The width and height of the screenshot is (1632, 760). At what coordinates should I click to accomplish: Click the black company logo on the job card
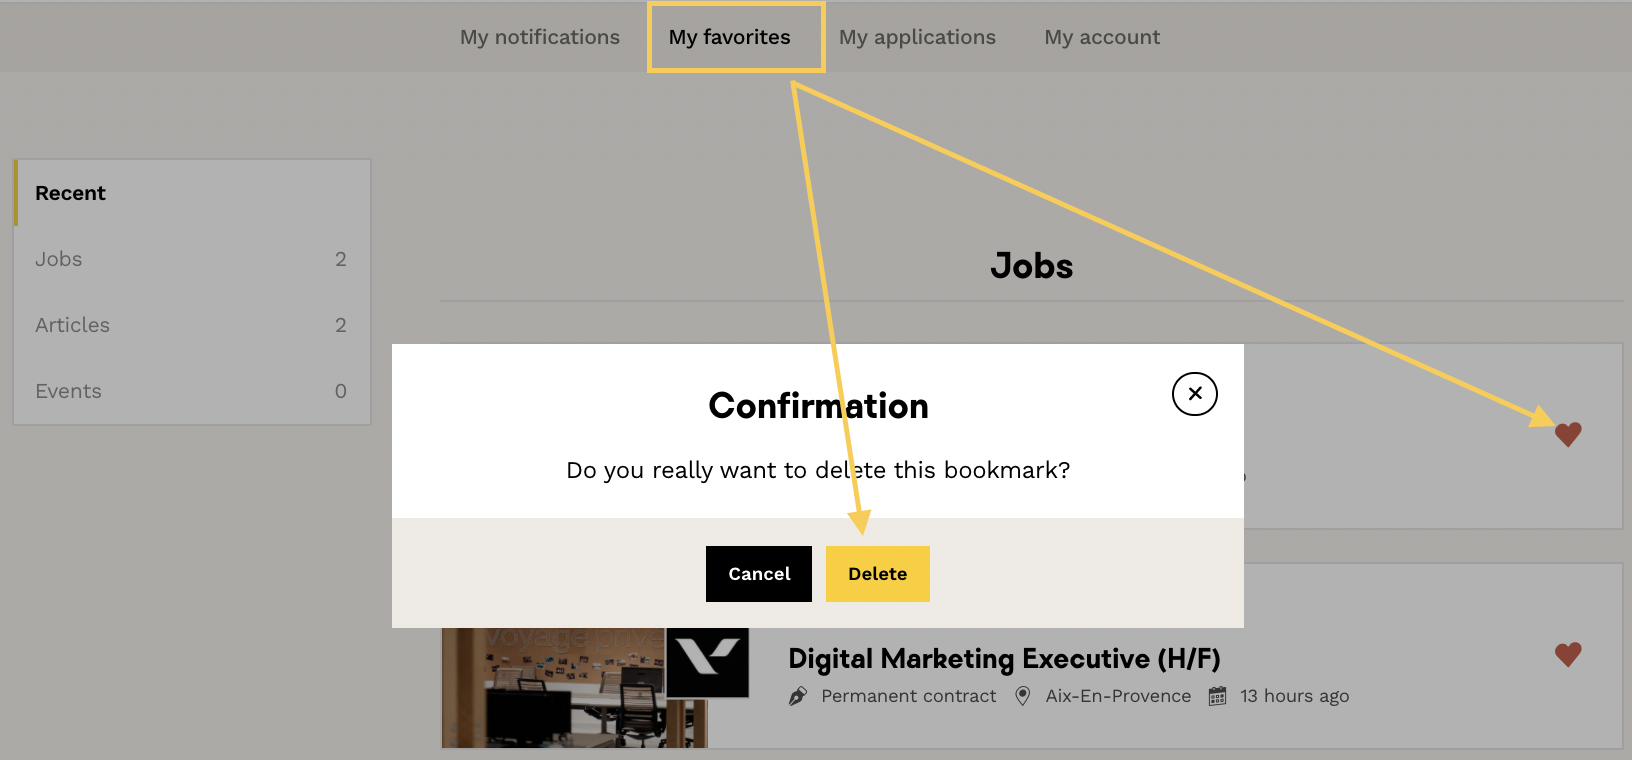(708, 662)
